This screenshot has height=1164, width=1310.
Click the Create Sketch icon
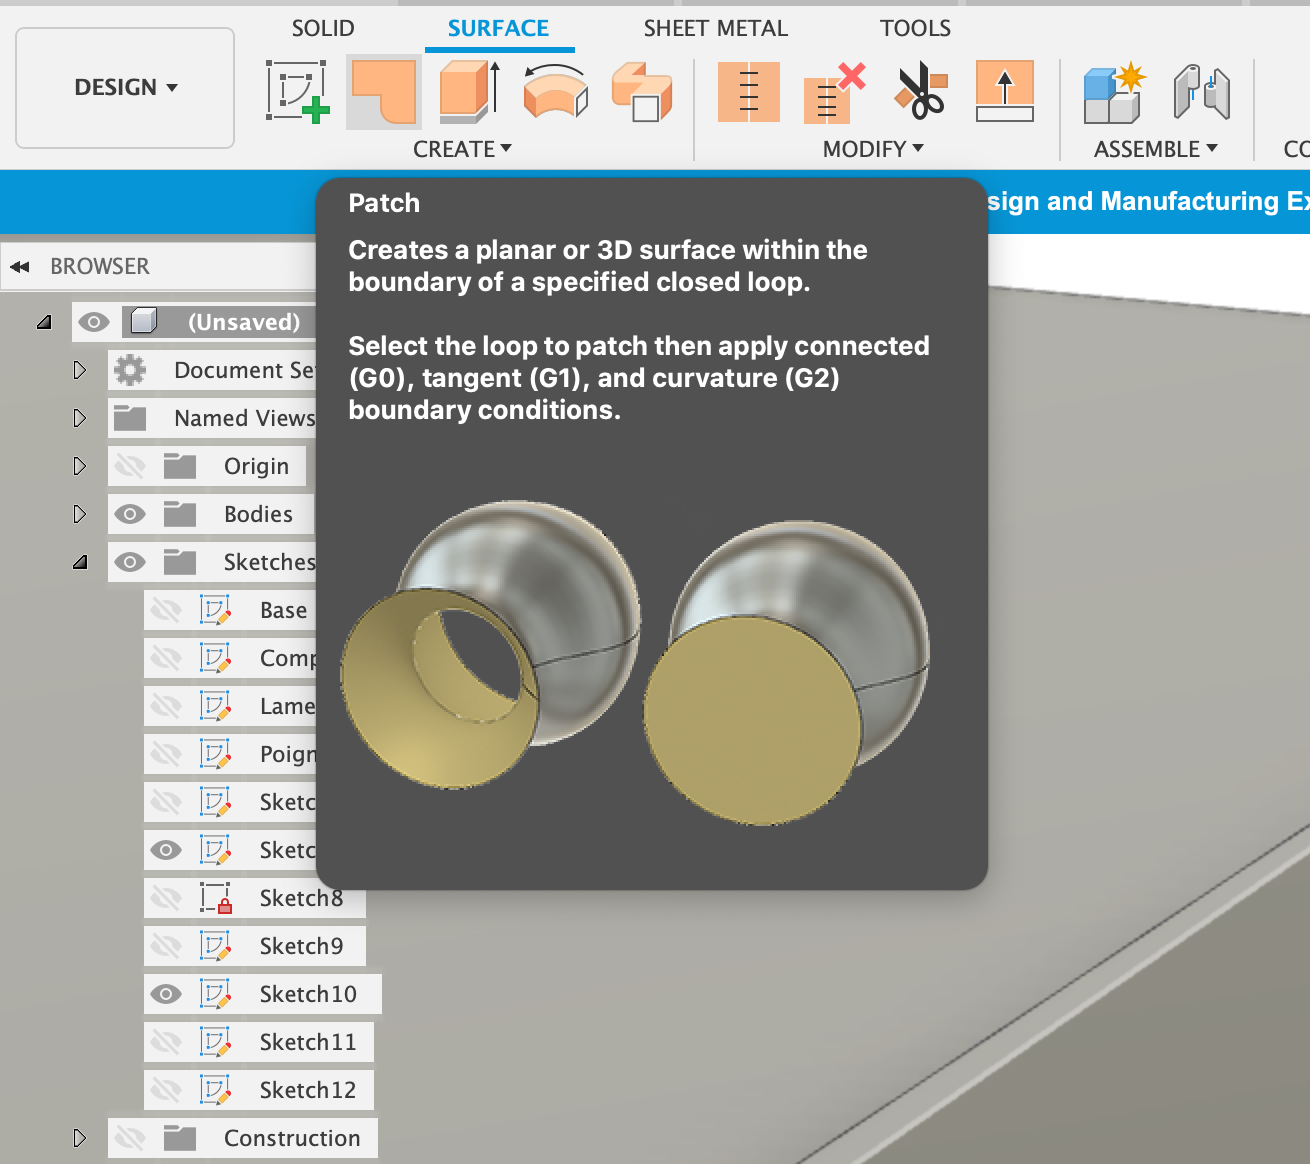pos(297,91)
